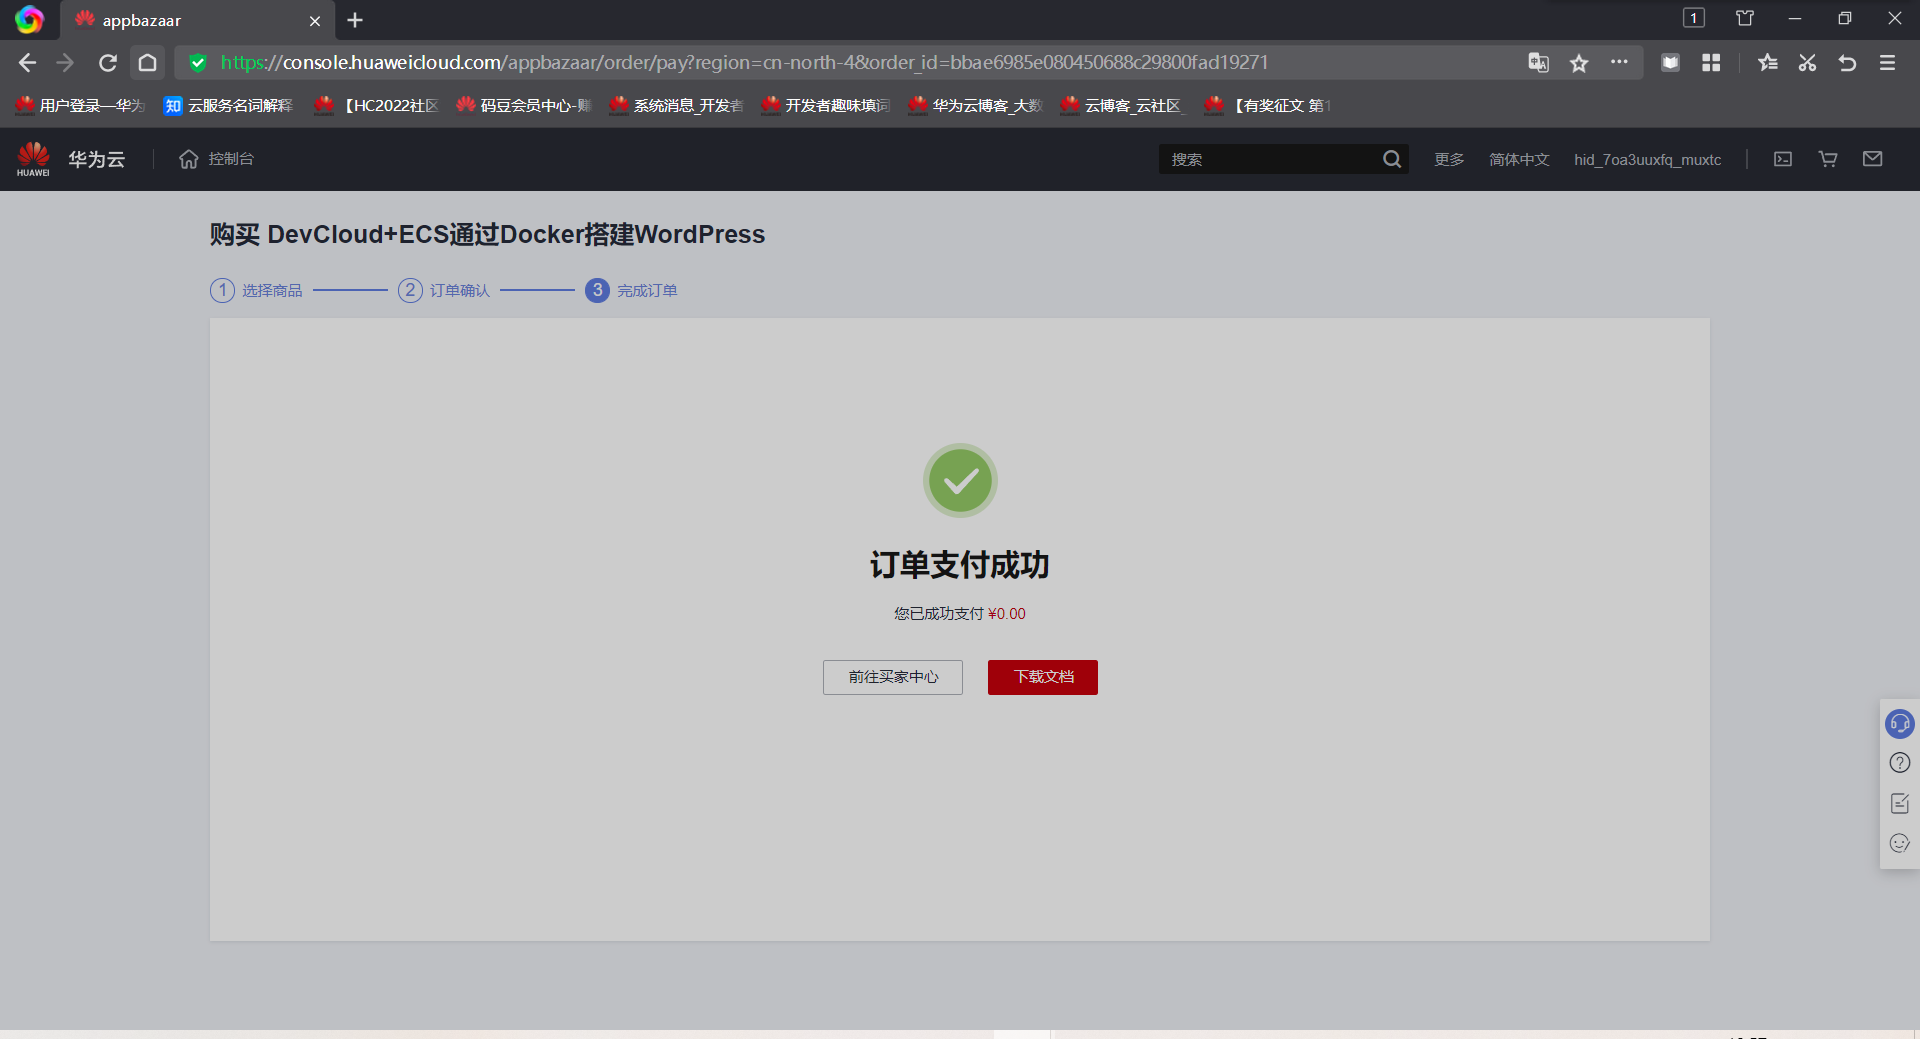Reload the current page
Screen dimensions: 1920x1039
[x=108, y=63]
